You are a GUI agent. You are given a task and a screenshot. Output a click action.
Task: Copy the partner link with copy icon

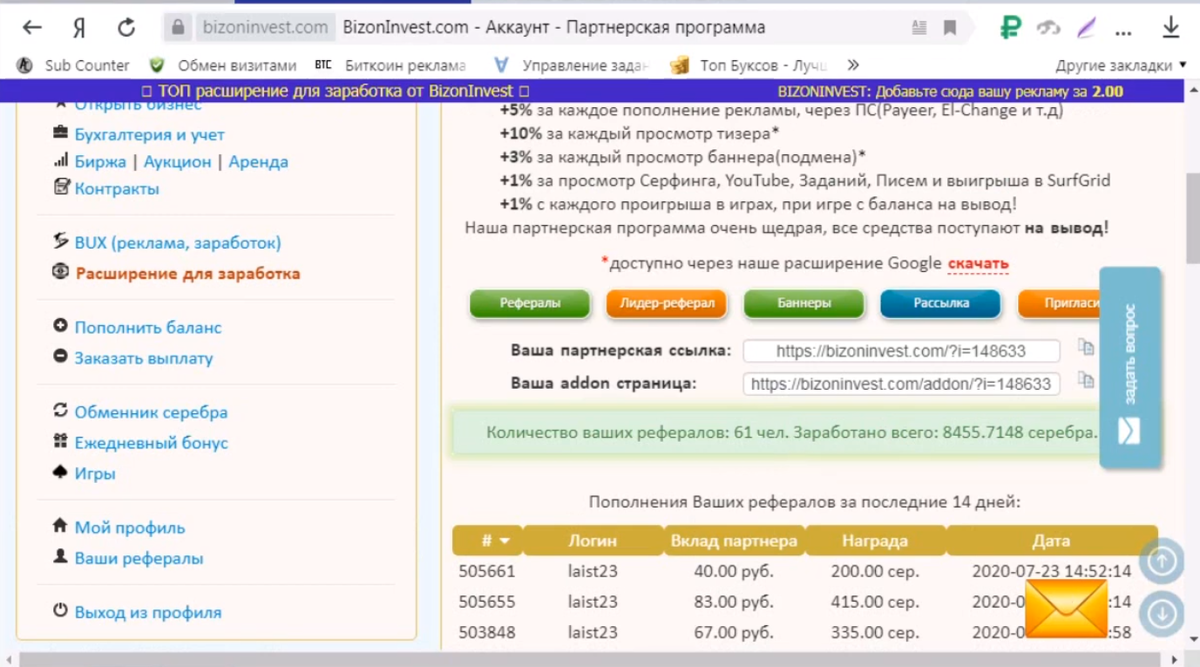coord(1086,347)
